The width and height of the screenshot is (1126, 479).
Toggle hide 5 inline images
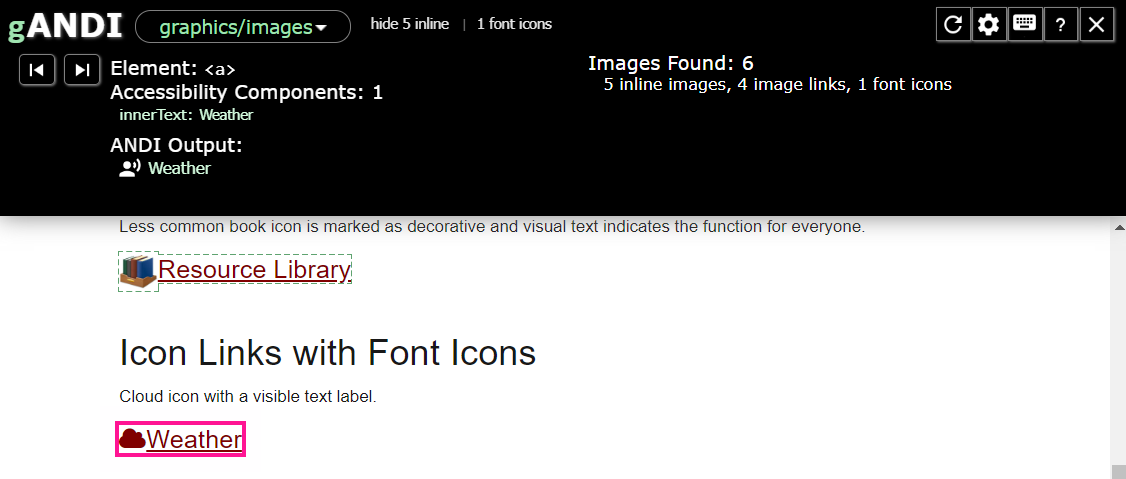(x=409, y=24)
